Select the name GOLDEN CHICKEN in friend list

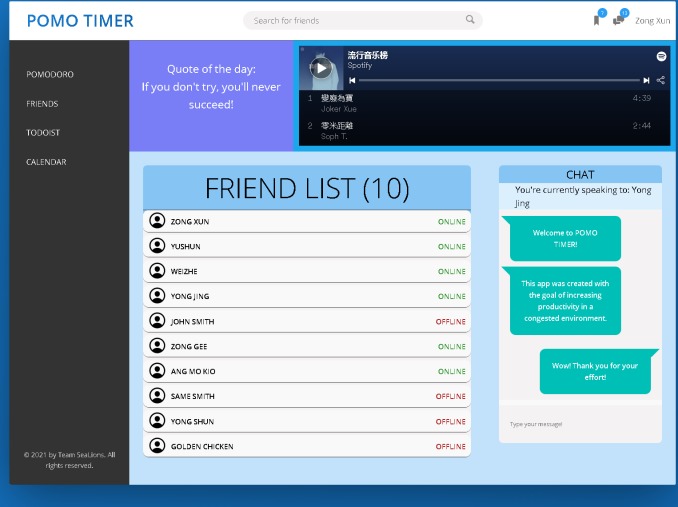pos(202,446)
